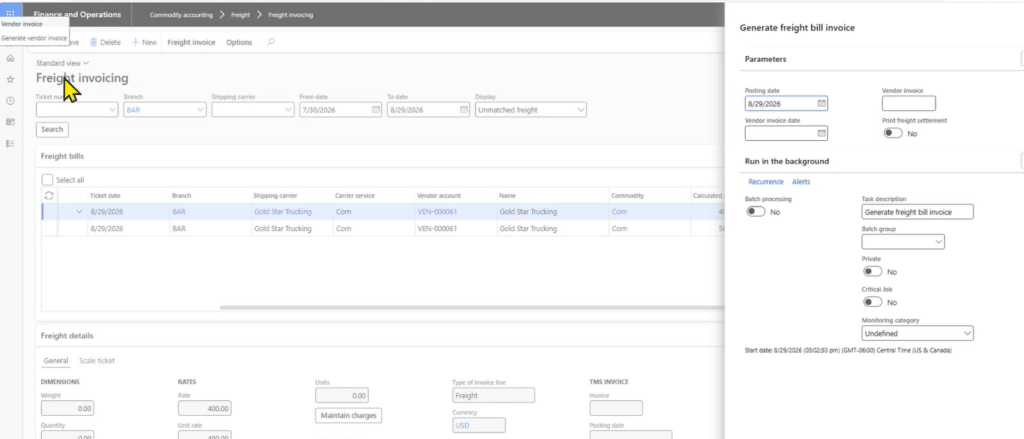Open the Freight invoice menu
The image size is (1024, 439).
click(191, 42)
